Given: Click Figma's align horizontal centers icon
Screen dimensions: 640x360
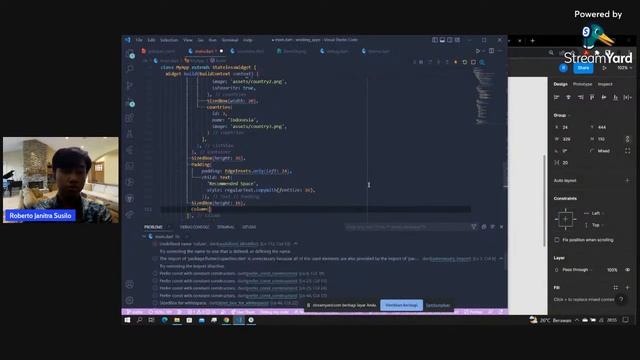Looking at the screenshot, I should 568,97.
